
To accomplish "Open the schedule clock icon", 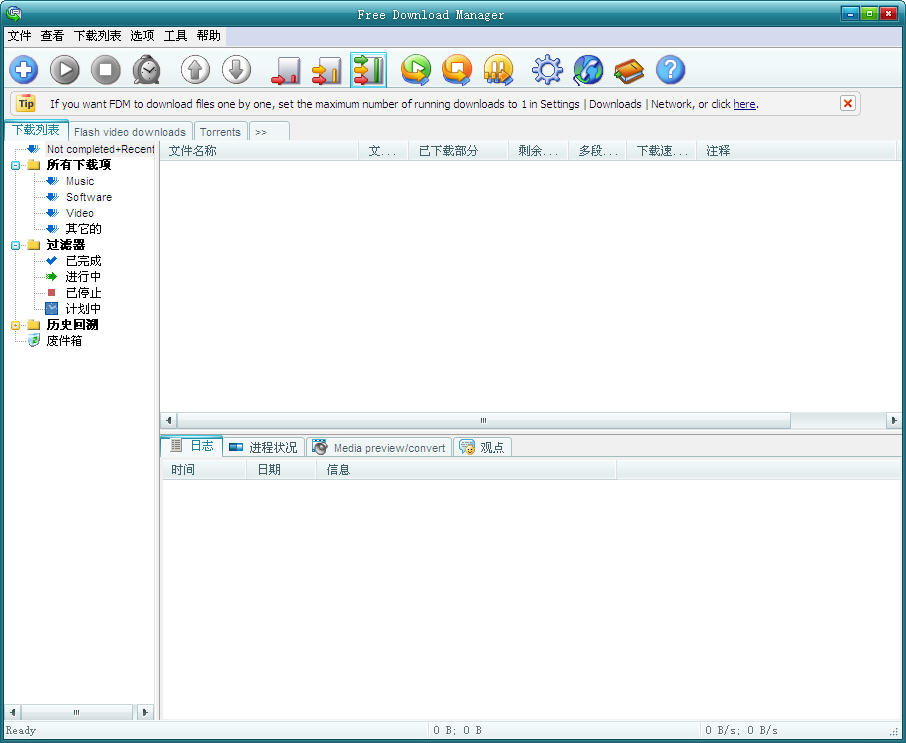I will pos(147,70).
